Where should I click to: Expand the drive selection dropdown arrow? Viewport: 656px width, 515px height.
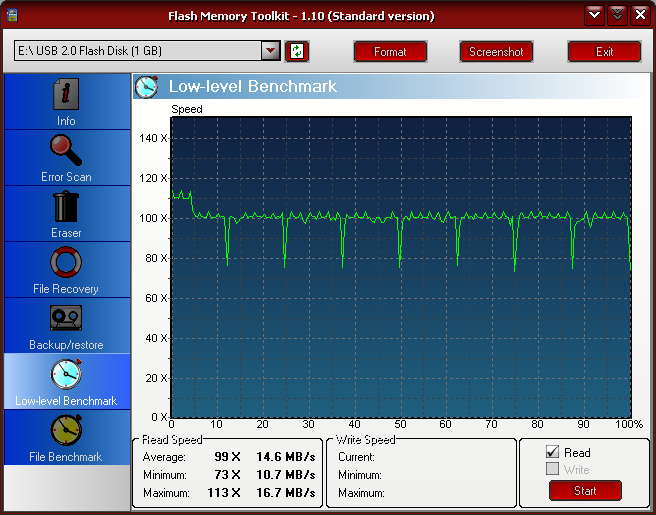[270, 51]
